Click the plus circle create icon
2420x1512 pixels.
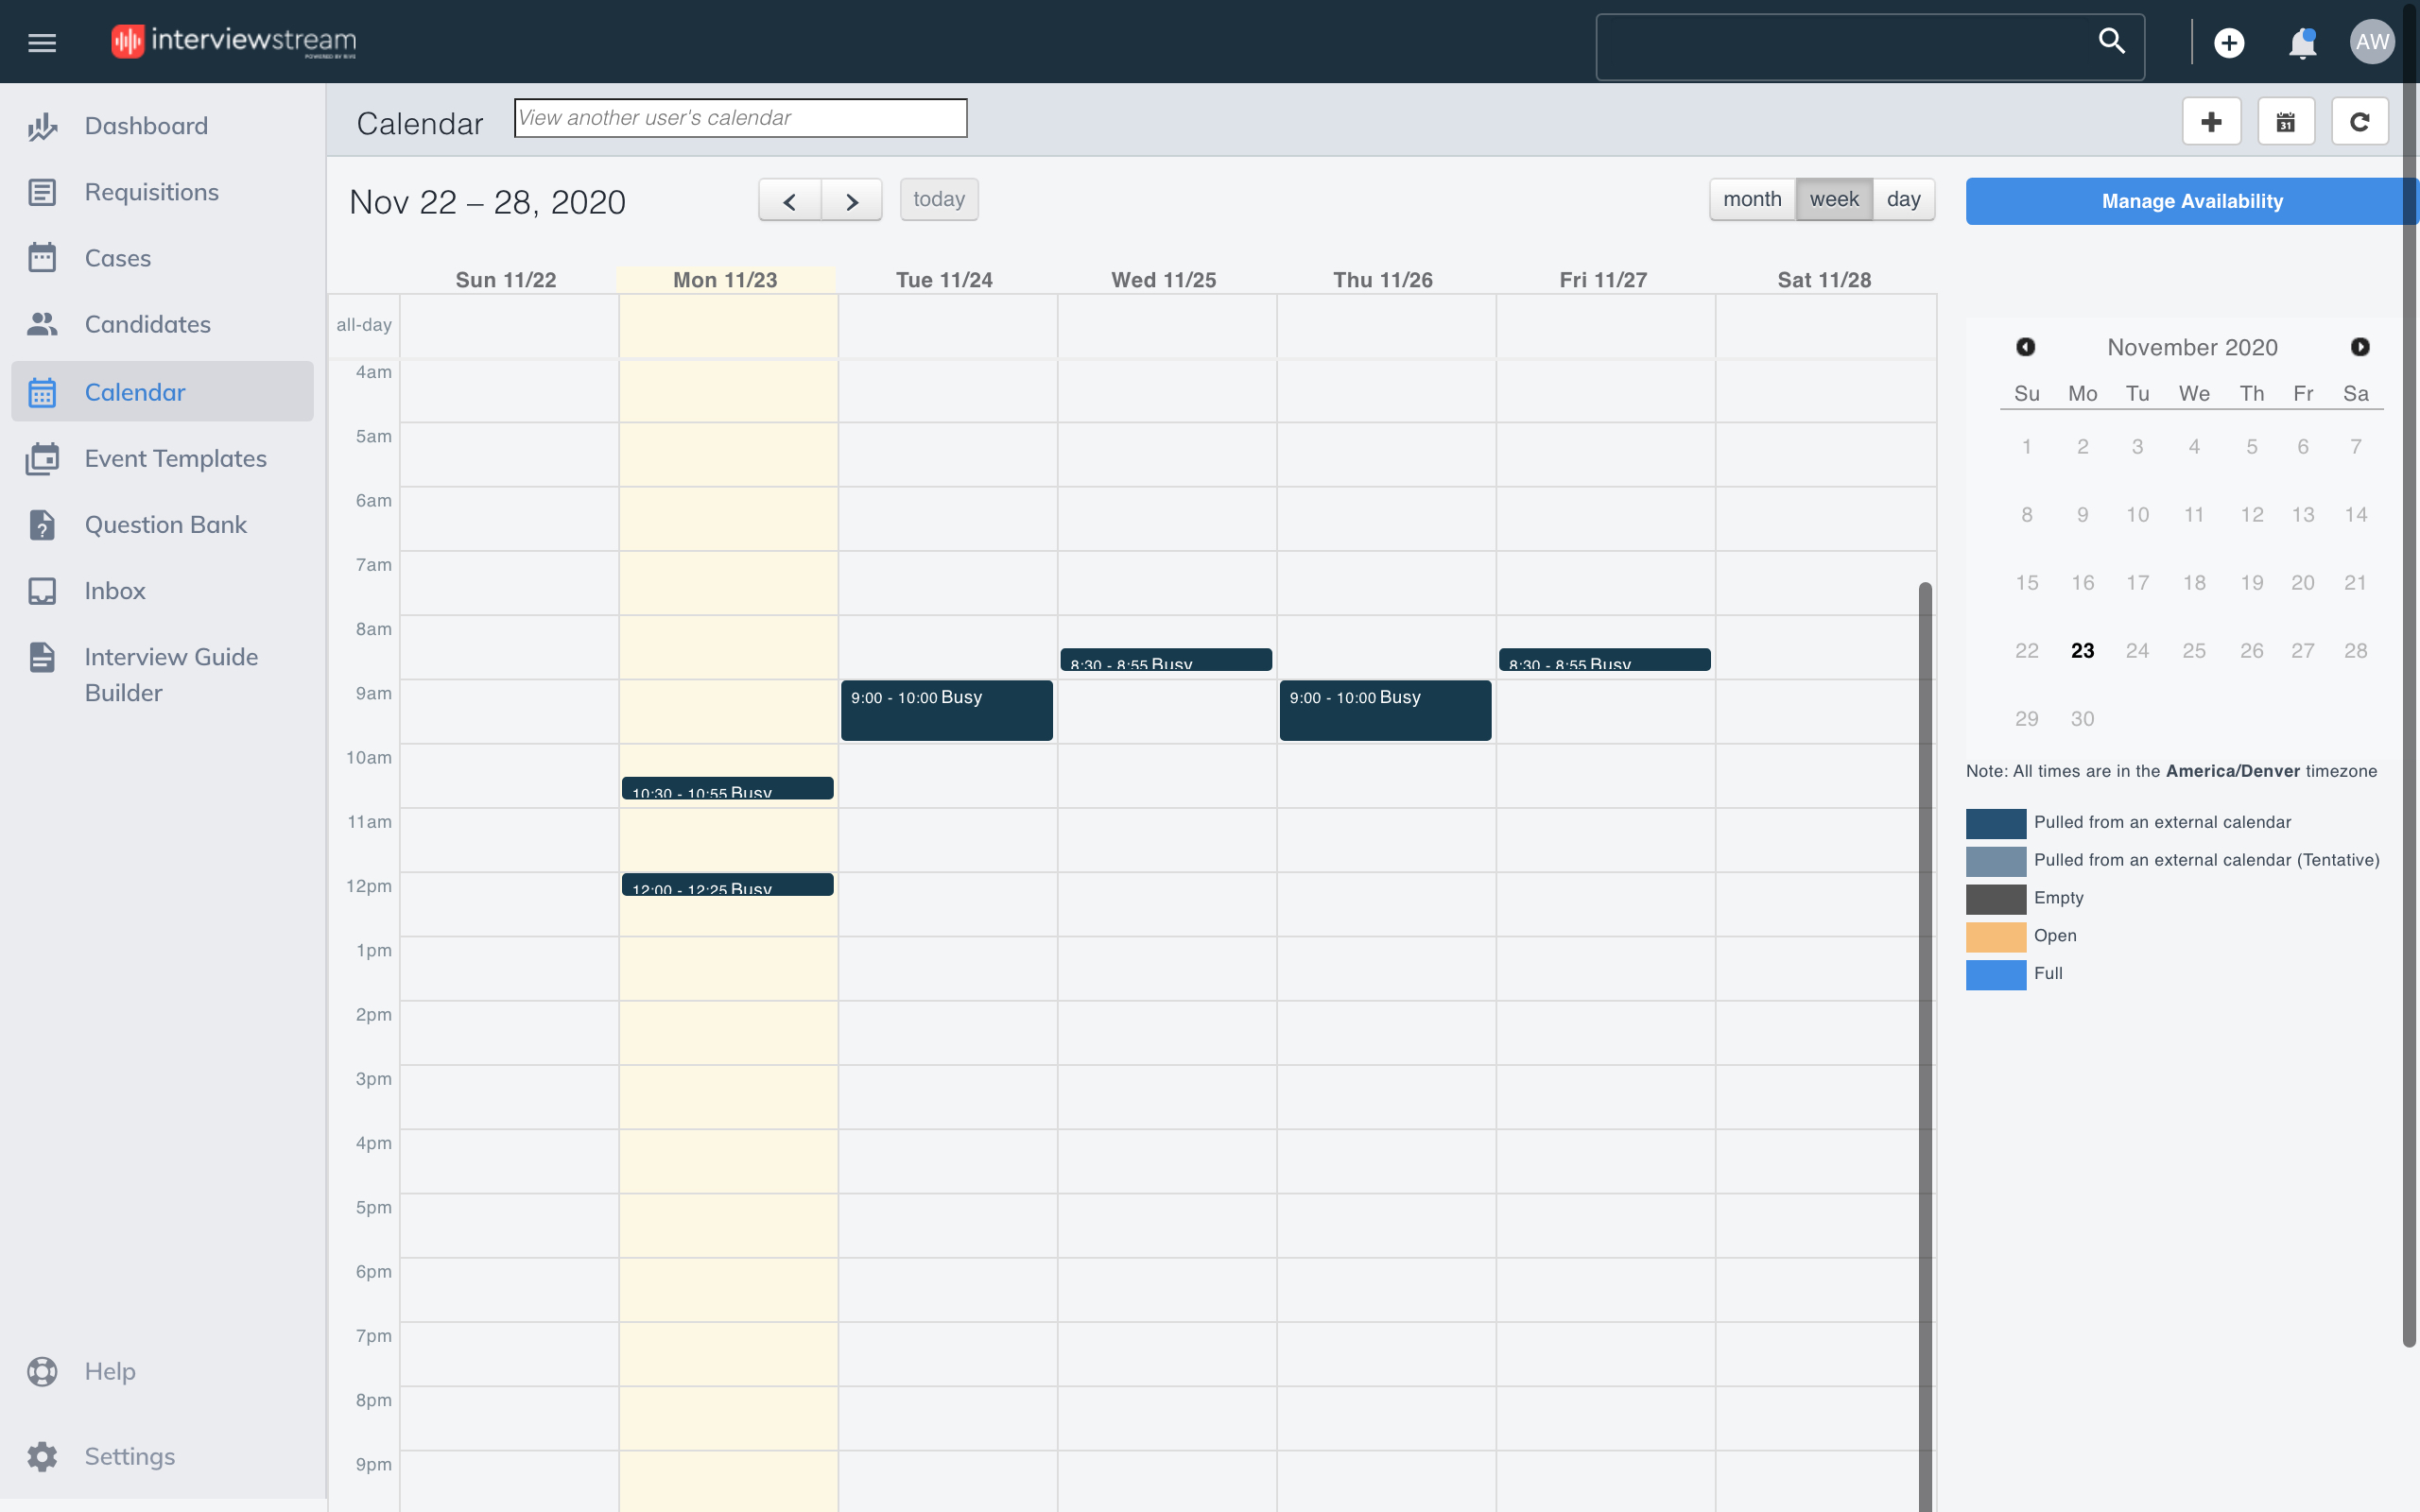pyautogui.click(x=2229, y=42)
